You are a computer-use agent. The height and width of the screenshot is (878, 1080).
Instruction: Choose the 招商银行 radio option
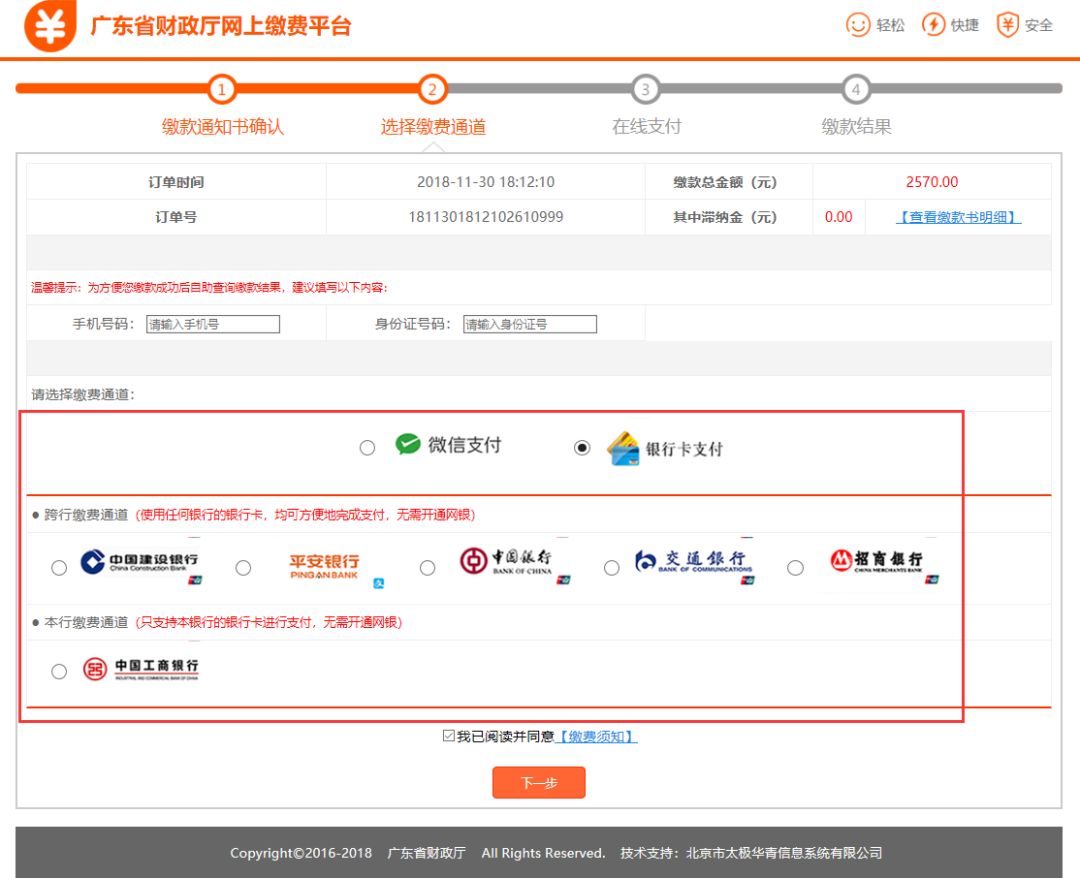coord(796,568)
